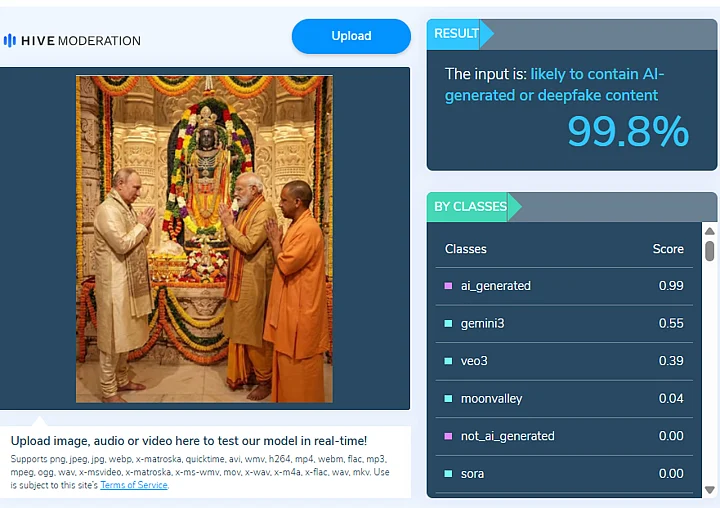Click the 0.99 score for ai_generated
This screenshot has width=720, height=508.
click(670, 286)
